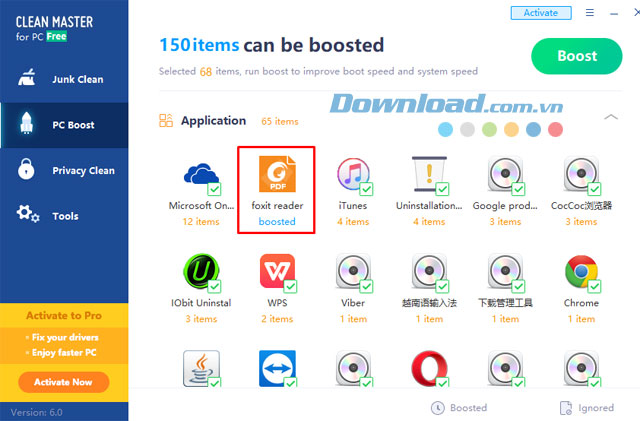This screenshot has width=640, height=421.
Task: Click the 'Activate to Pro' heading
Action: [x=64, y=316]
